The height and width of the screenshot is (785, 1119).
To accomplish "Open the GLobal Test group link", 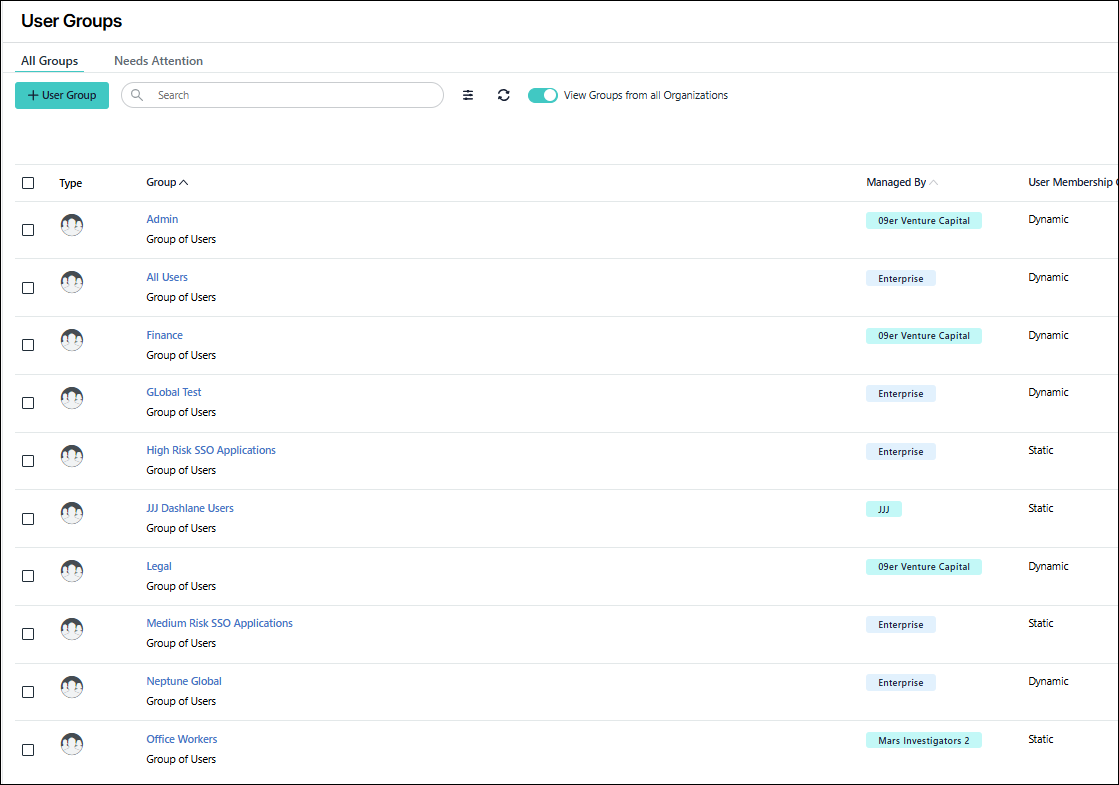I will tap(173, 392).
